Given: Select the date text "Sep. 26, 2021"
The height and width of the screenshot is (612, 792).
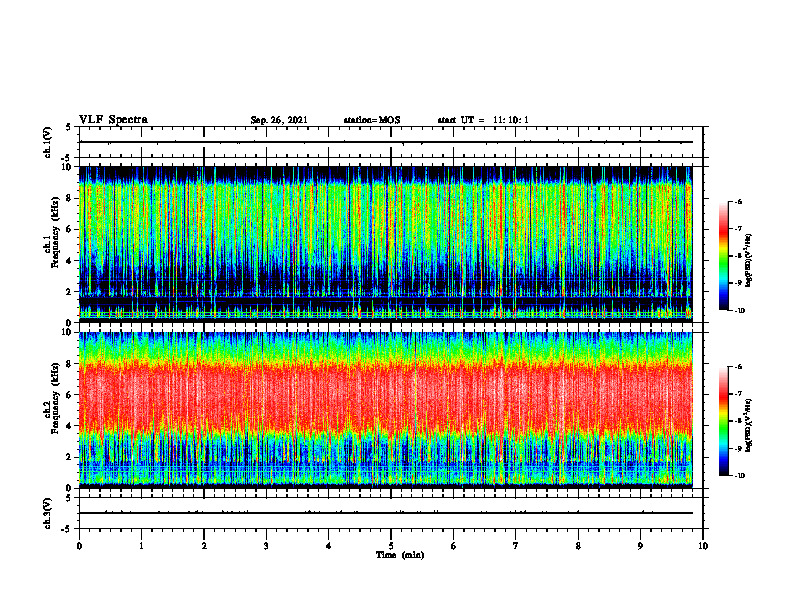Looking at the screenshot, I should (x=279, y=120).
